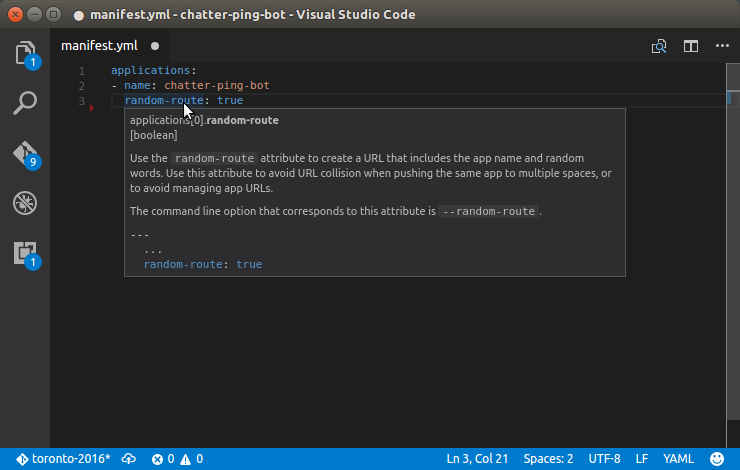This screenshot has height=470, width=740.
Task: Click the 'name' key on line 2
Action: click(137, 85)
